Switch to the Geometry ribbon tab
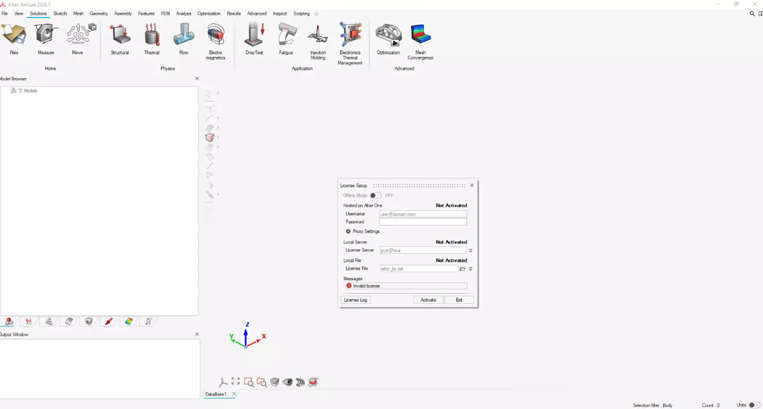This screenshot has height=409, width=763. pos(99,14)
